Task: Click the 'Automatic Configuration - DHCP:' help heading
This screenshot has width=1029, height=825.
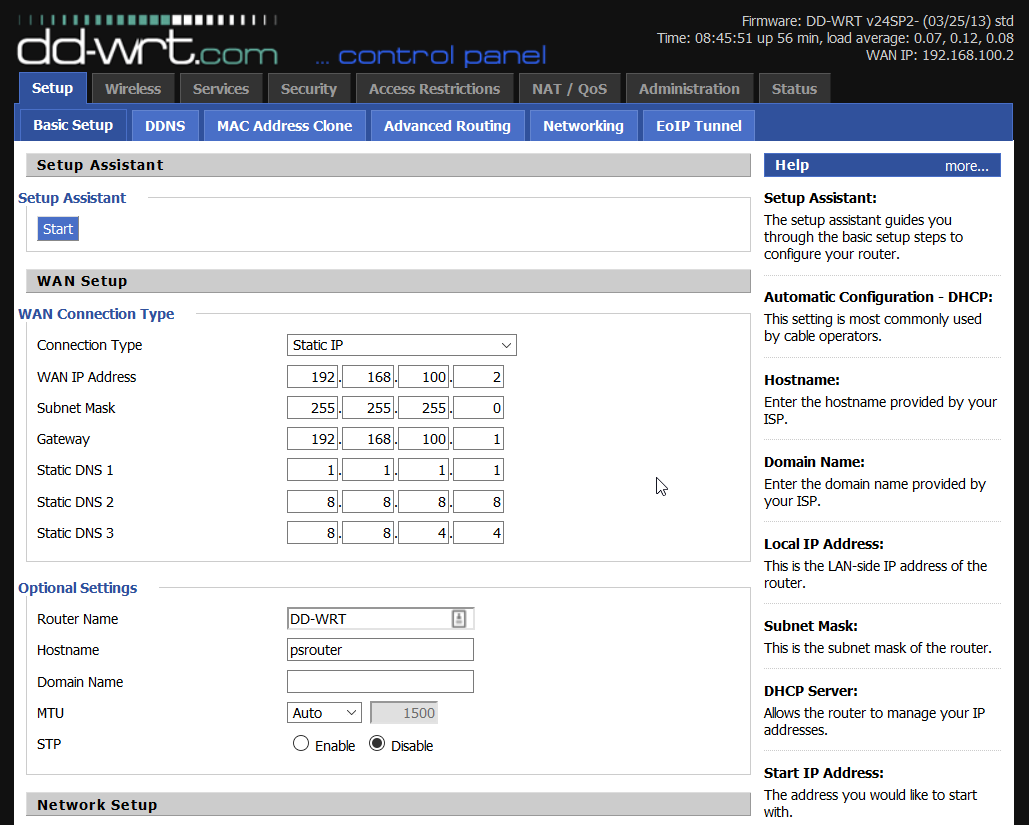Action: click(x=878, y=297)
